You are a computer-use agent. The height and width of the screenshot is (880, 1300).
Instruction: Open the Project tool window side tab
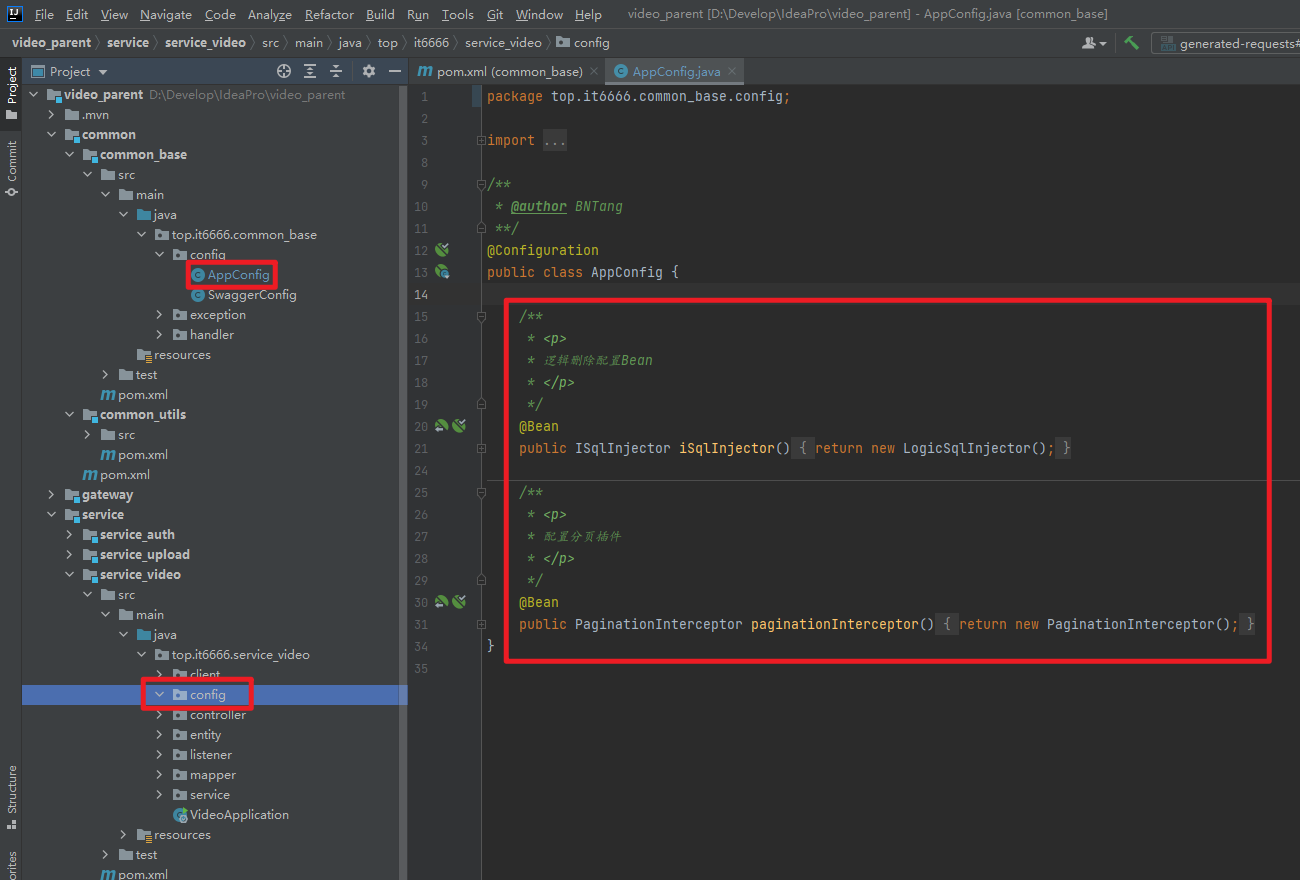[11, 93]
